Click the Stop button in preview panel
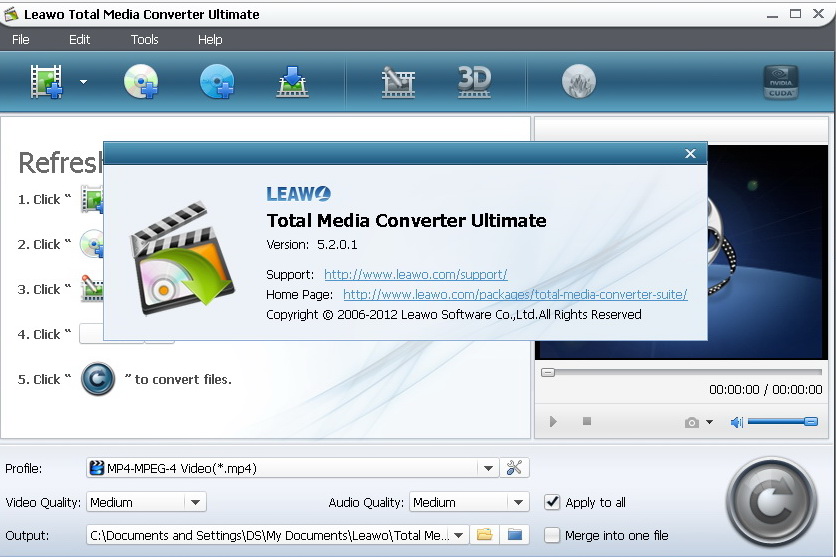 [x=587, y=421]
